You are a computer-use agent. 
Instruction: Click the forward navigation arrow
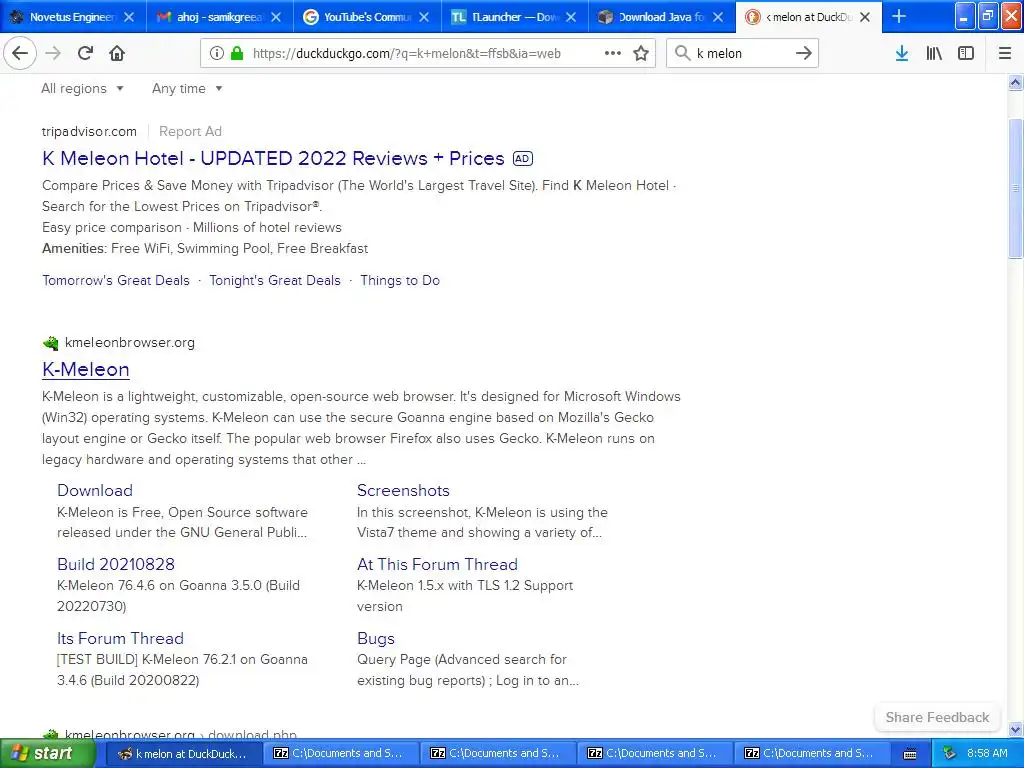click(53, 53)
